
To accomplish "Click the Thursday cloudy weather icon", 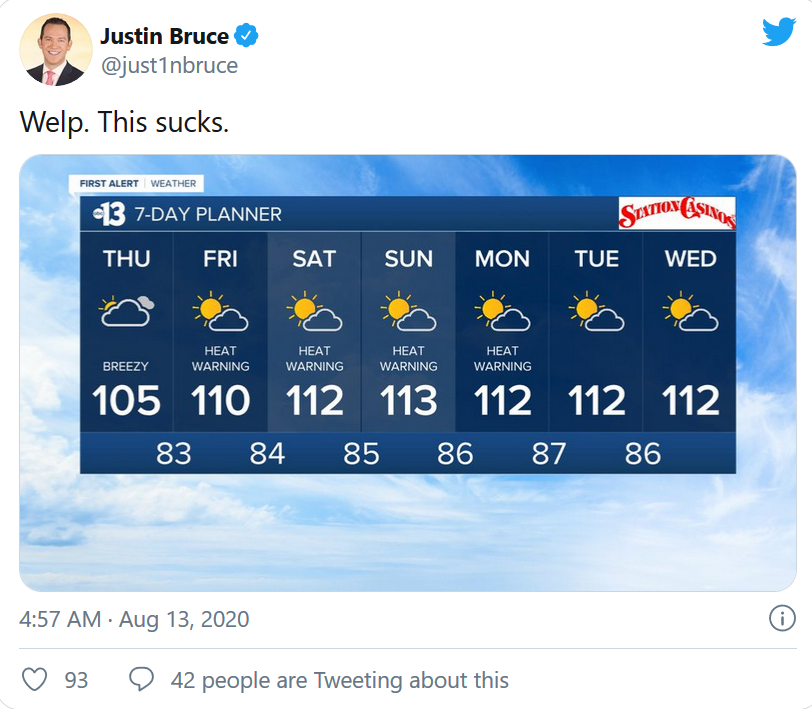I will (x=127, y=311).
